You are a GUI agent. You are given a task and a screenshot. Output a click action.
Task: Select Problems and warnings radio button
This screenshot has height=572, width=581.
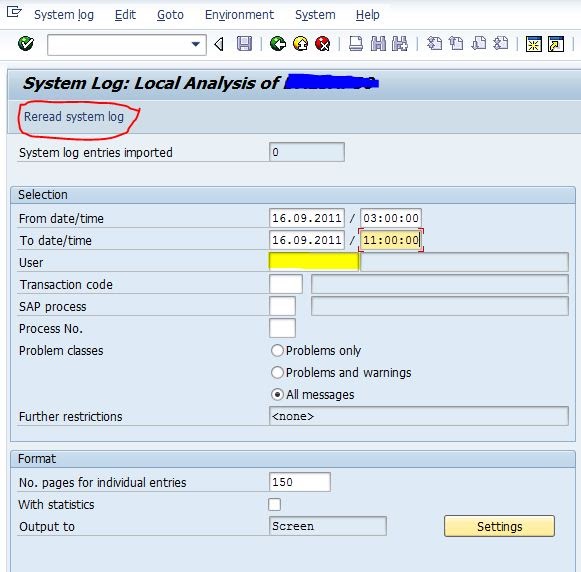pos(277,372)
